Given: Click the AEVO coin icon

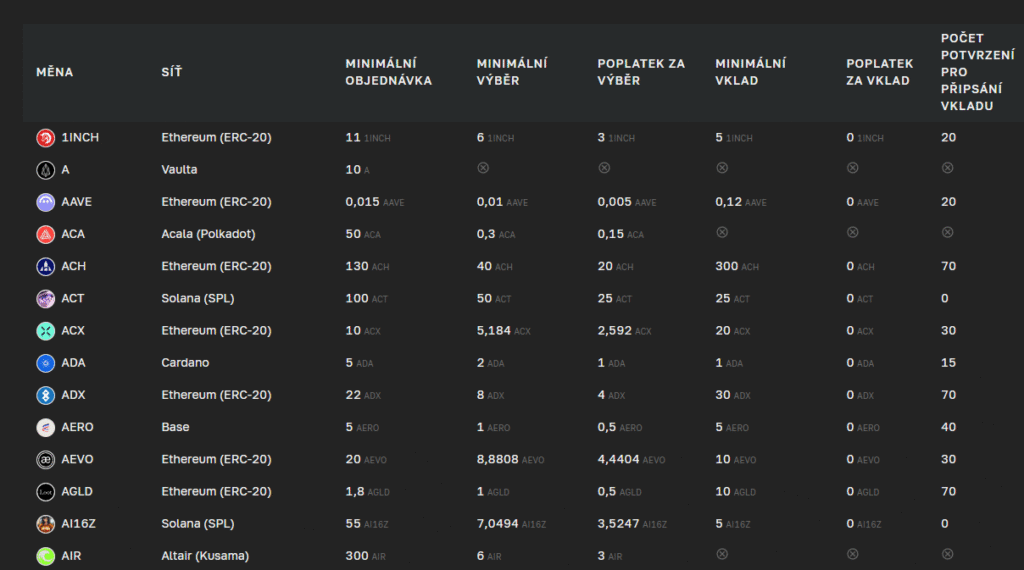Looking at the screenshot, I should 45,459.
